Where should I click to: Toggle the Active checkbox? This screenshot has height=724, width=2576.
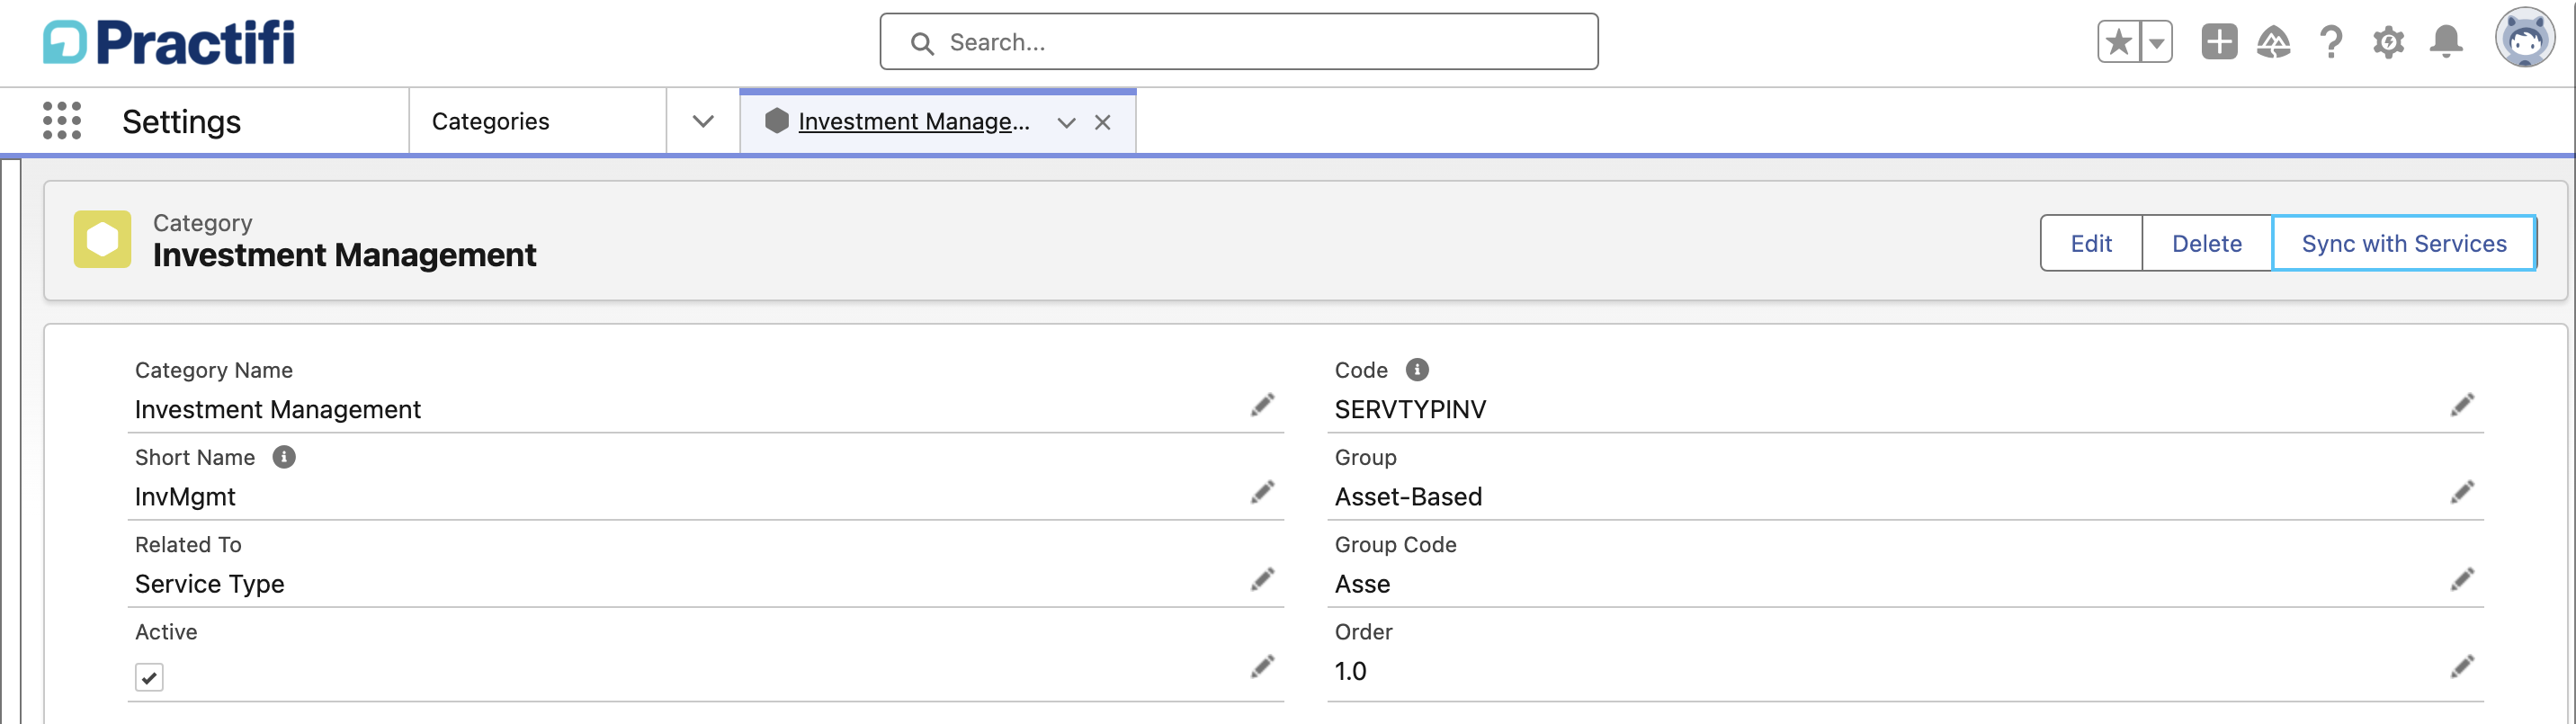pyautogui.click(x=149, y=677)
